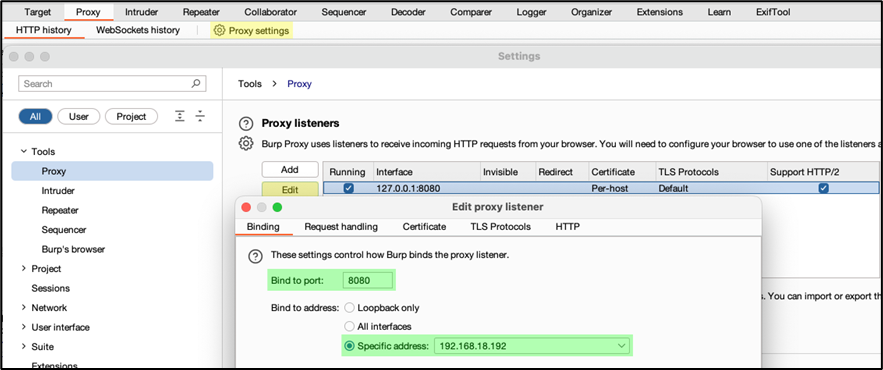Open the Sequencer top tab
The image size is (883, 370).
[x=344, y=12]
